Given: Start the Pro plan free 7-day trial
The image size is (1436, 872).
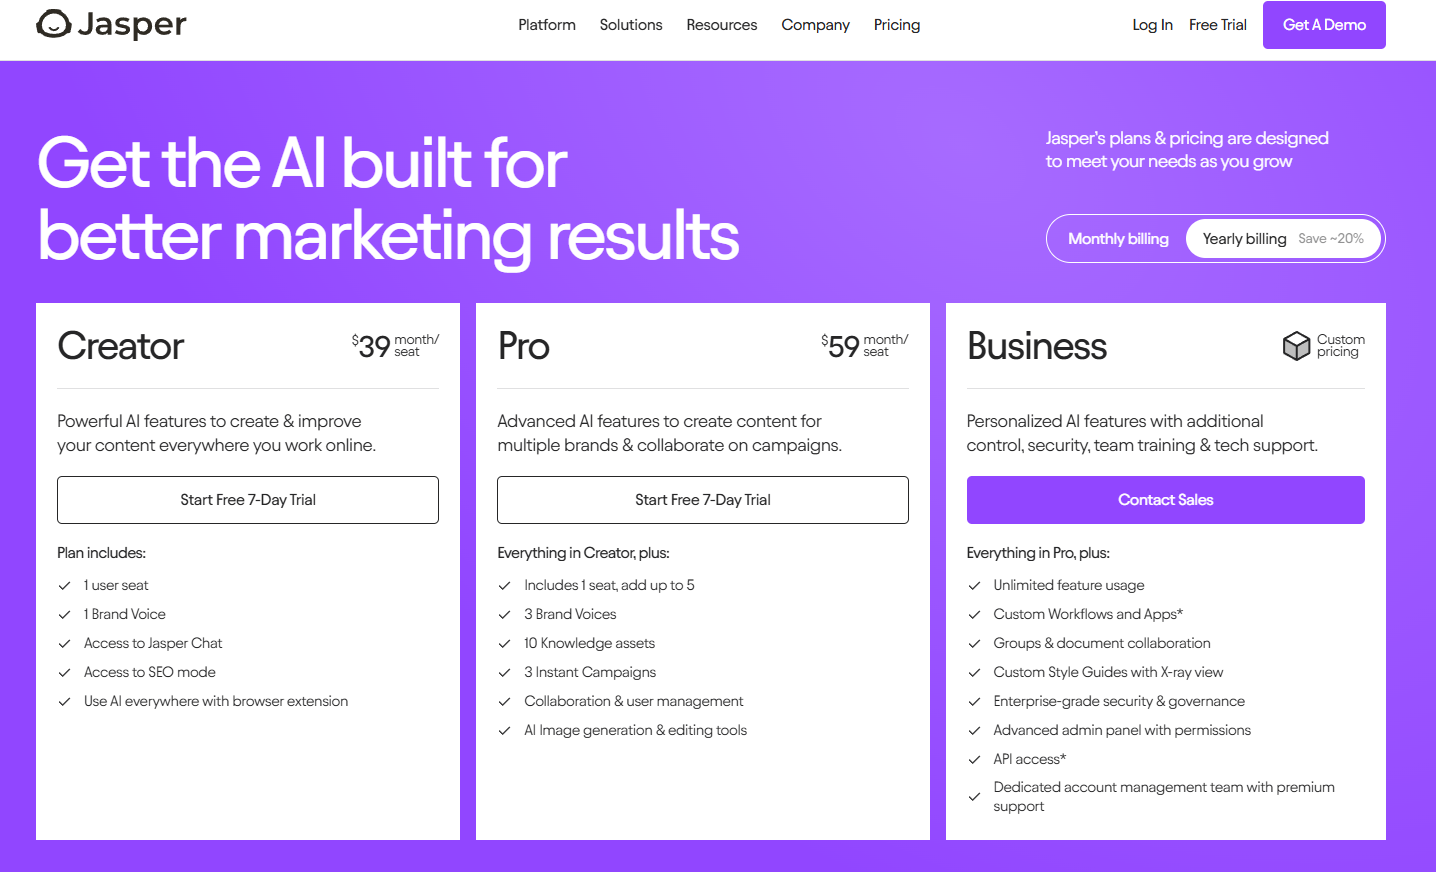Looking at the screenshot, I should point(703,500).
